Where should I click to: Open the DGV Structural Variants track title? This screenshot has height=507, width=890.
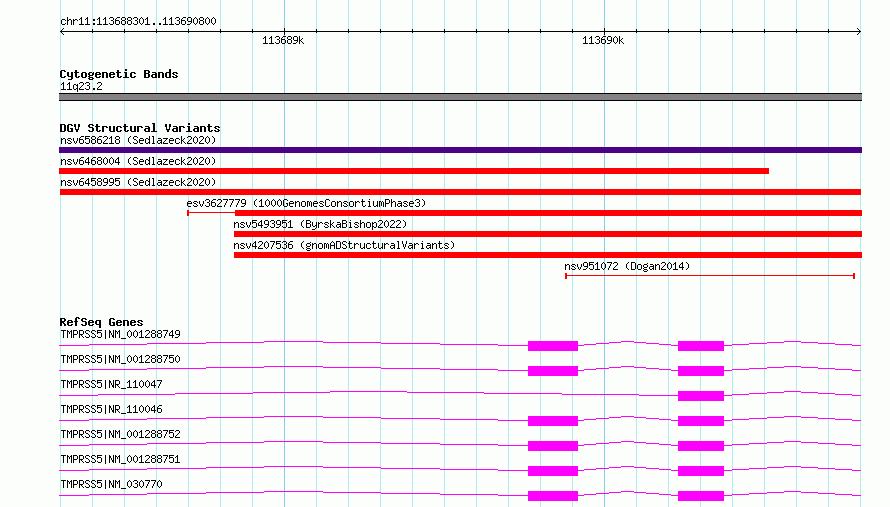[x=140, y=128]
